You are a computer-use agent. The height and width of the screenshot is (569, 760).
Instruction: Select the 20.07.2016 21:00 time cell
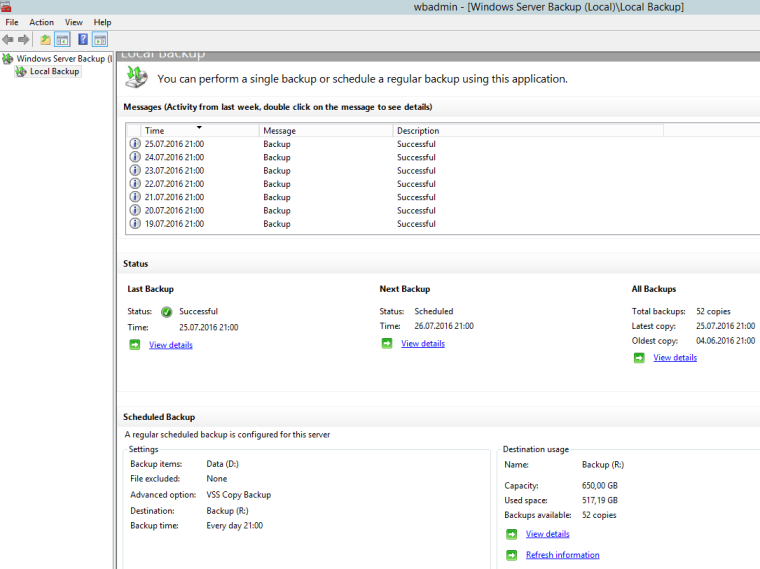click(174, 210)
